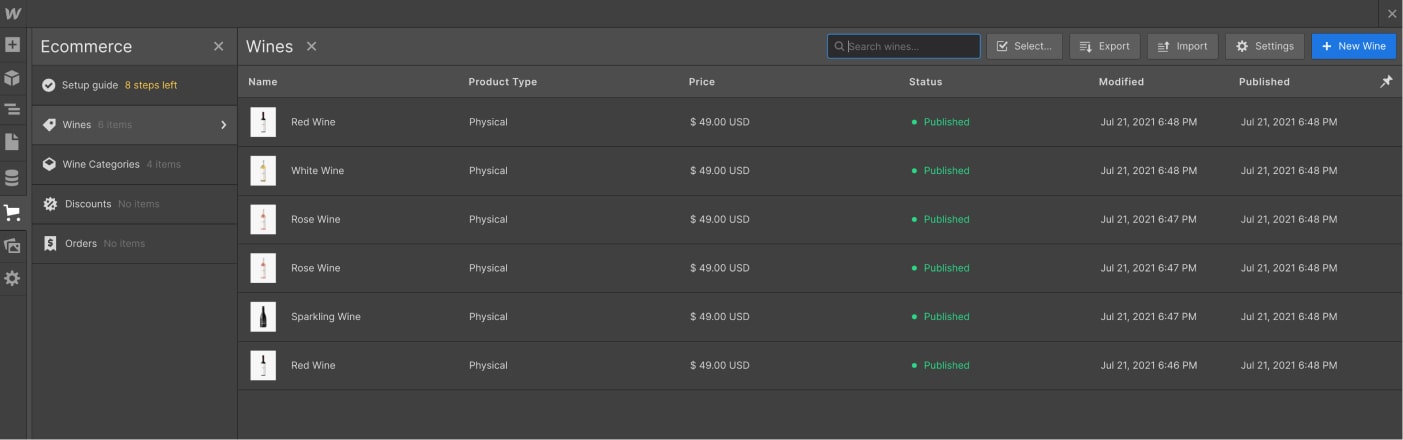This screenshot has height=440, width=1403.
Task: Click the White Wine bottle thumbnail
Action: pos(263,171)
